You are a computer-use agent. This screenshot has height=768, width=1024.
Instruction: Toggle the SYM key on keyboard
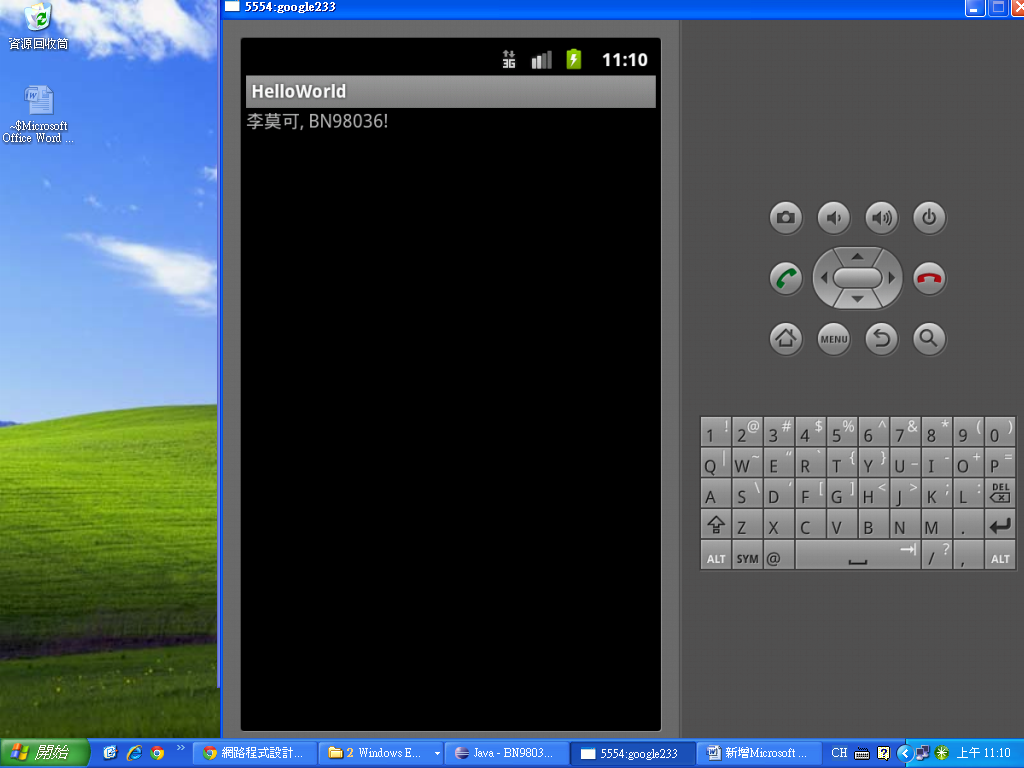(747, 558)
